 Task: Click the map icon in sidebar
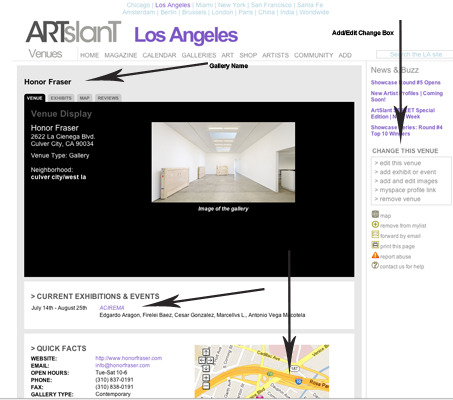pyautogui.click(x=375, y=214)
